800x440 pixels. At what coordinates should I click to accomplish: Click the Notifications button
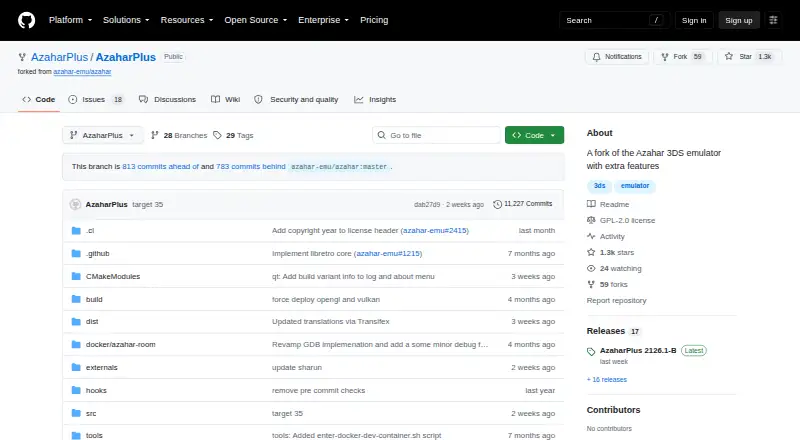point(617,57)
